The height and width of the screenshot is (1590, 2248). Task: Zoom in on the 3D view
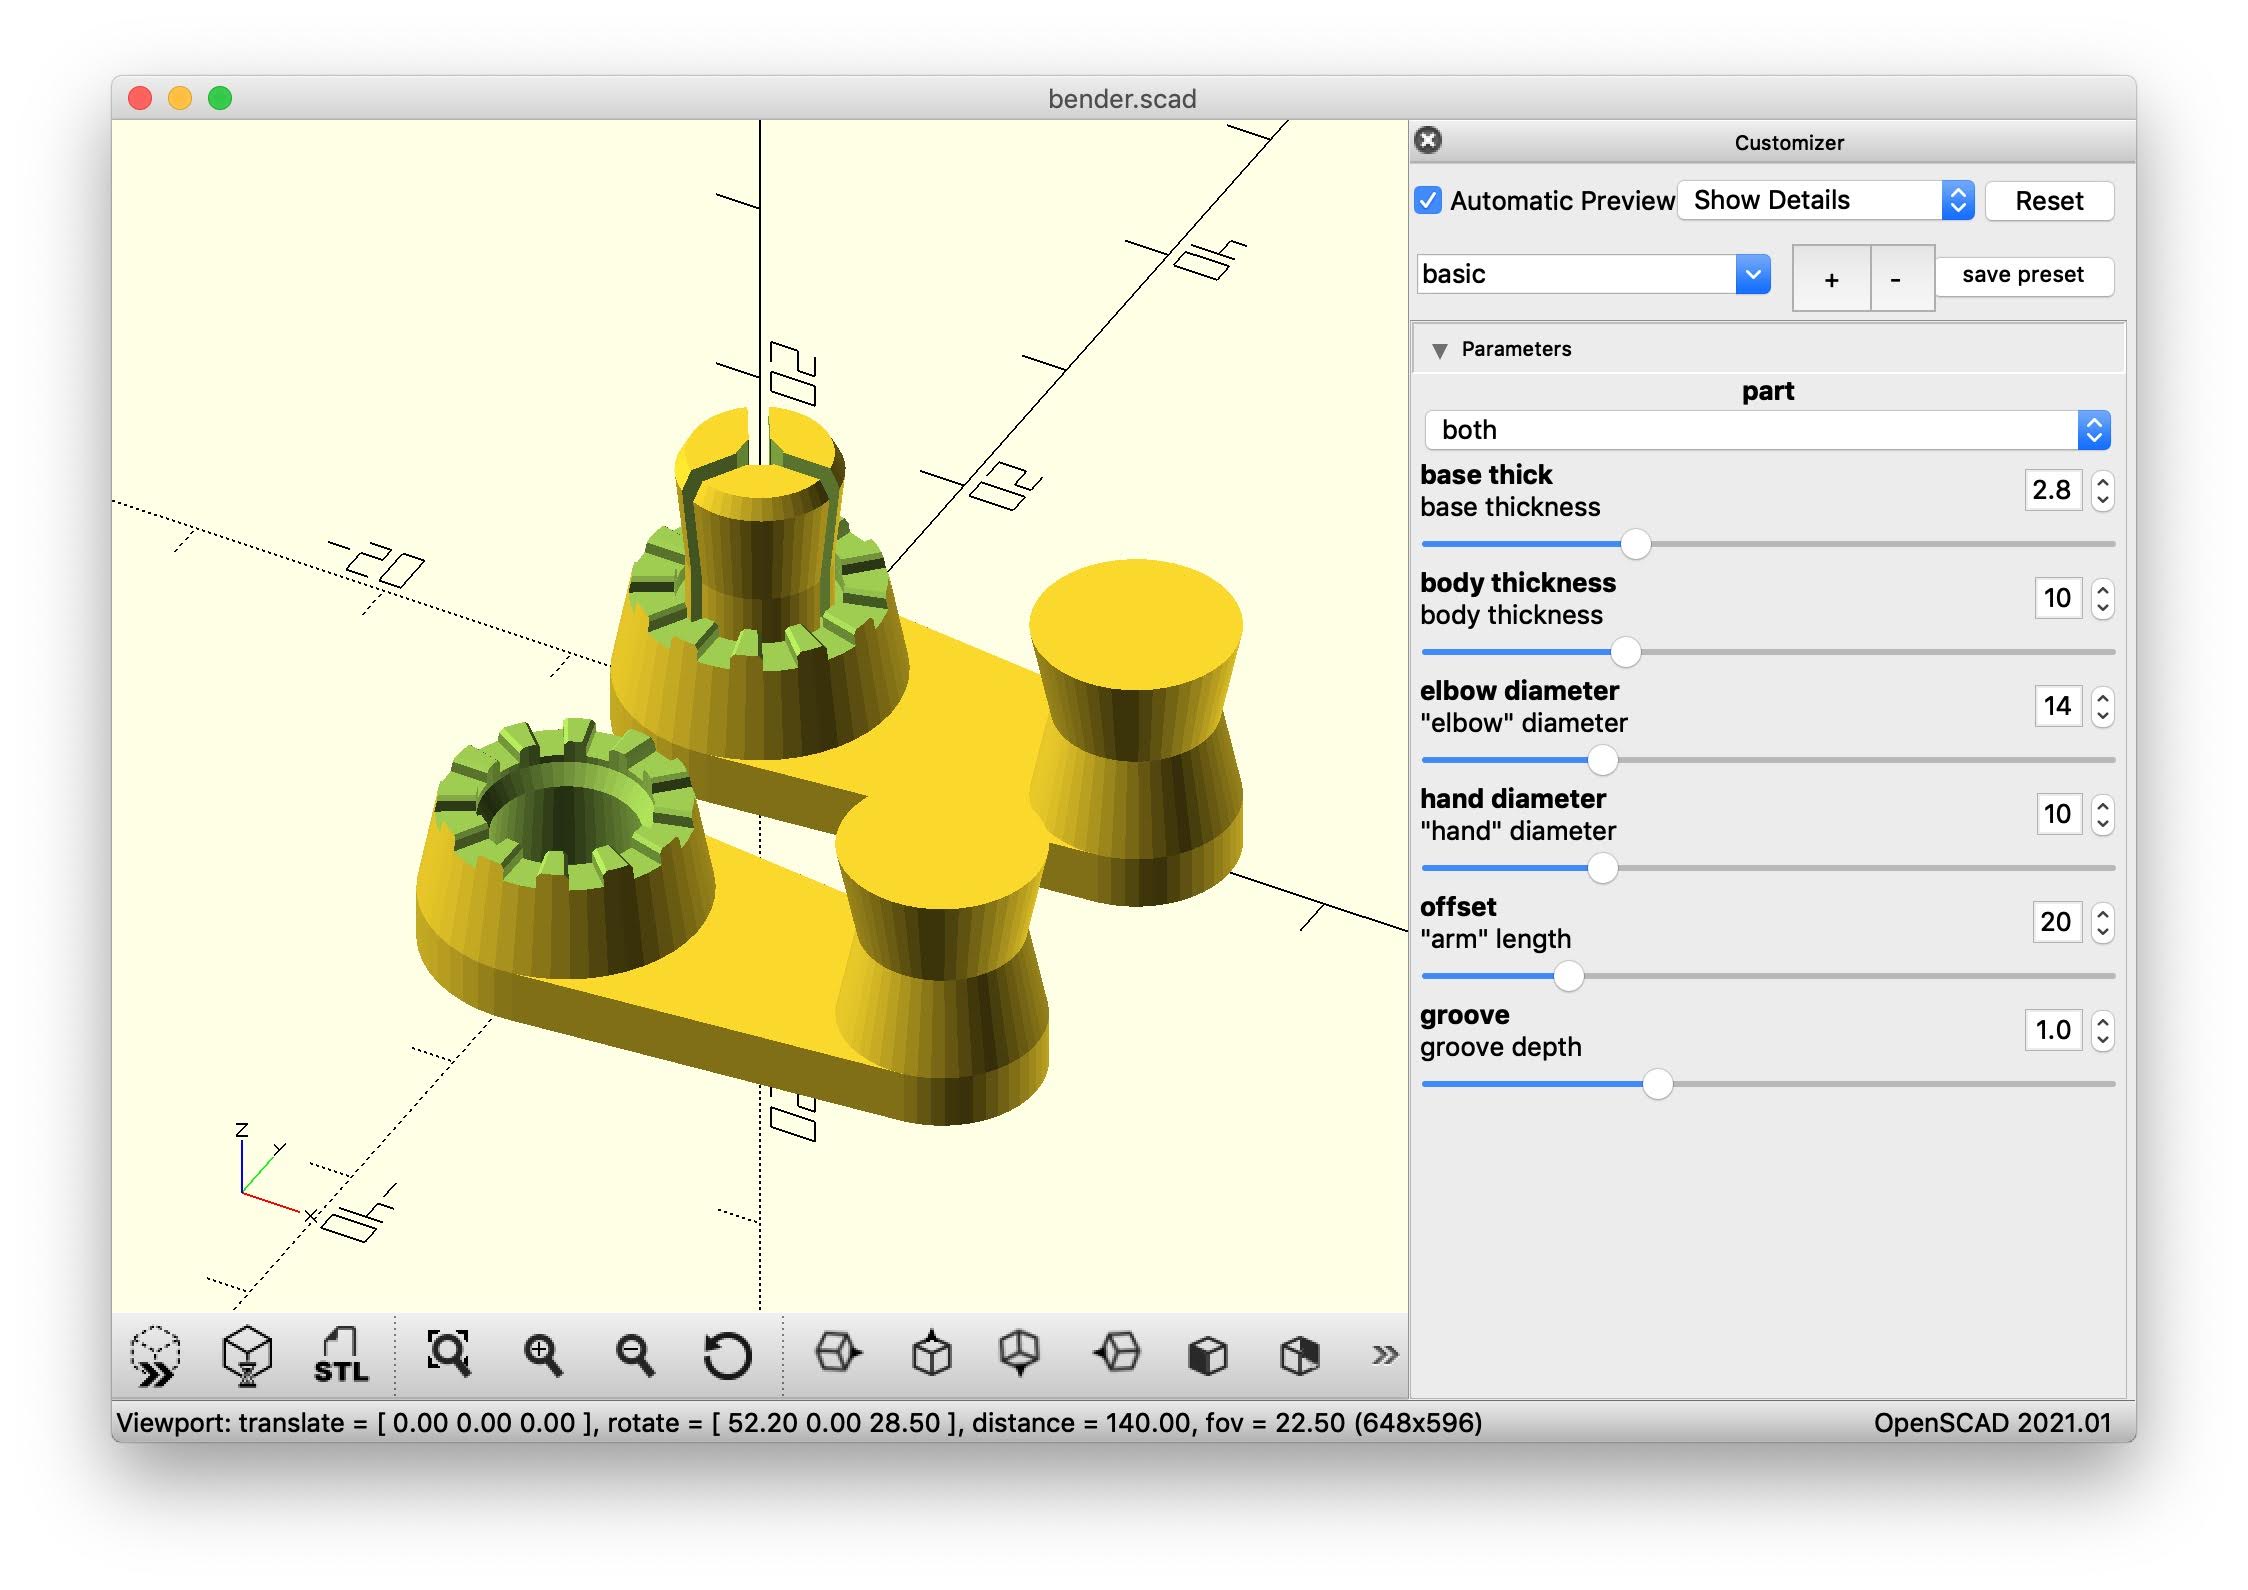click(542, 1356)
